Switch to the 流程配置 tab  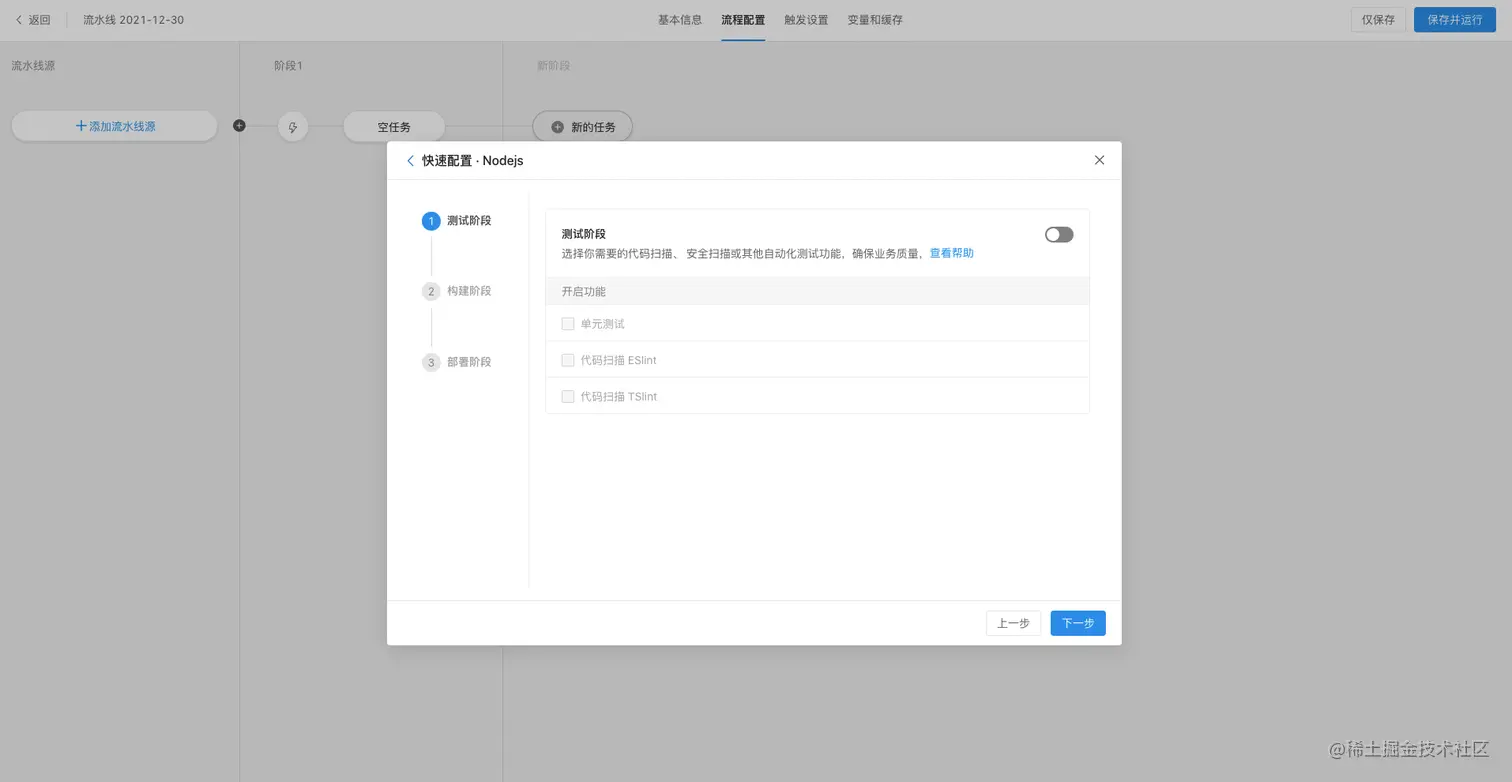tap(743, 20)
